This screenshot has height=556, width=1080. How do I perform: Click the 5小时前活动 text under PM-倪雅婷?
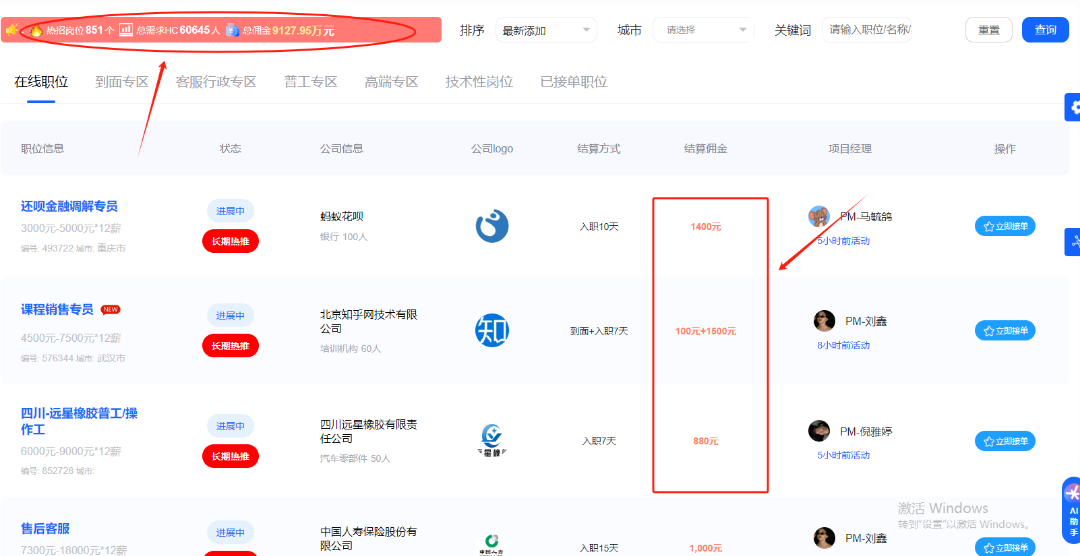(x=844, y=455)
